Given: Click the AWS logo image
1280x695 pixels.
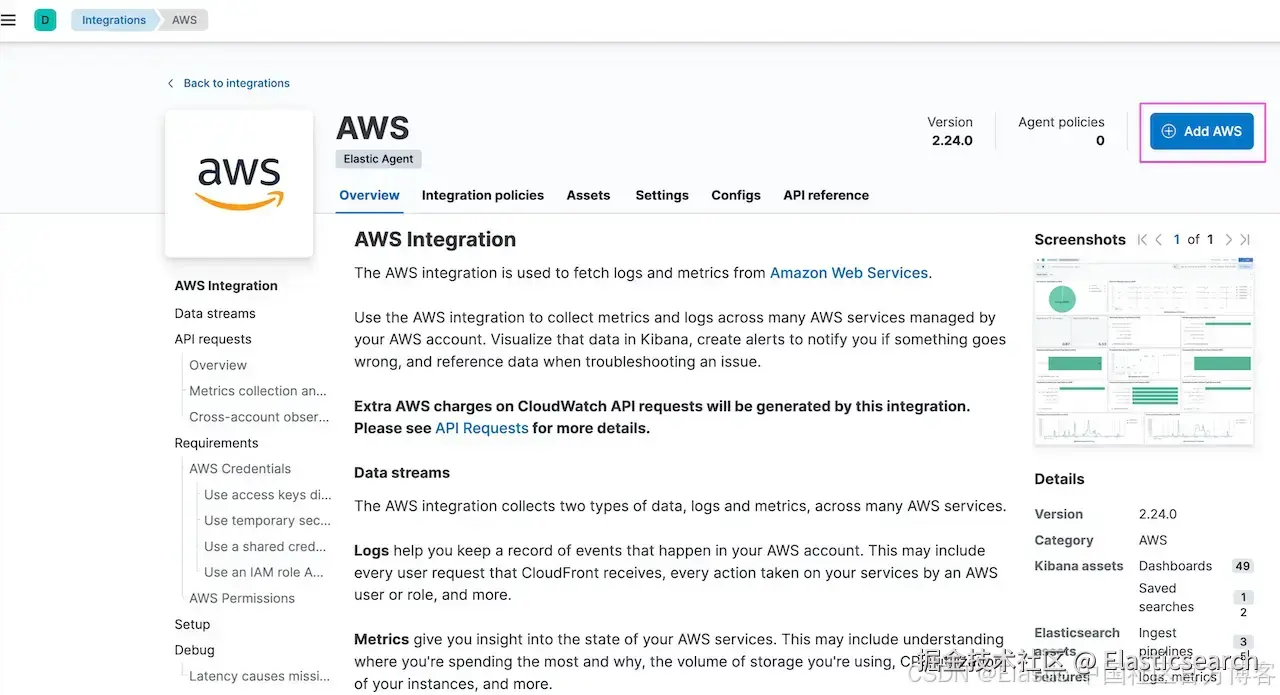Looking at the screenshot, I should coord(240,183).
